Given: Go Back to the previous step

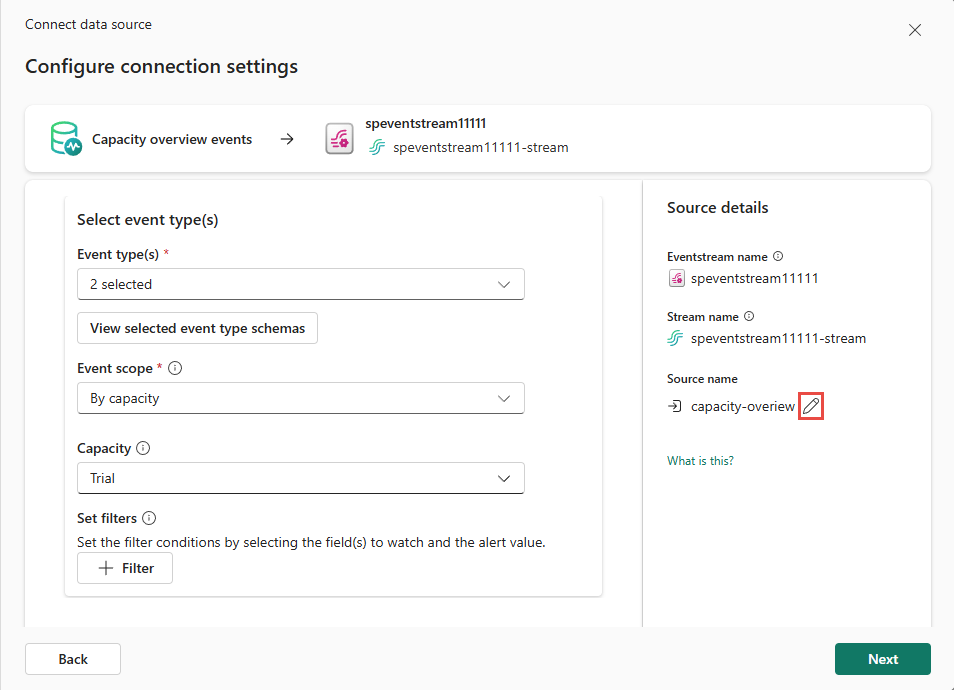Looking at the screenshot, I should click(x=73, y=659).
